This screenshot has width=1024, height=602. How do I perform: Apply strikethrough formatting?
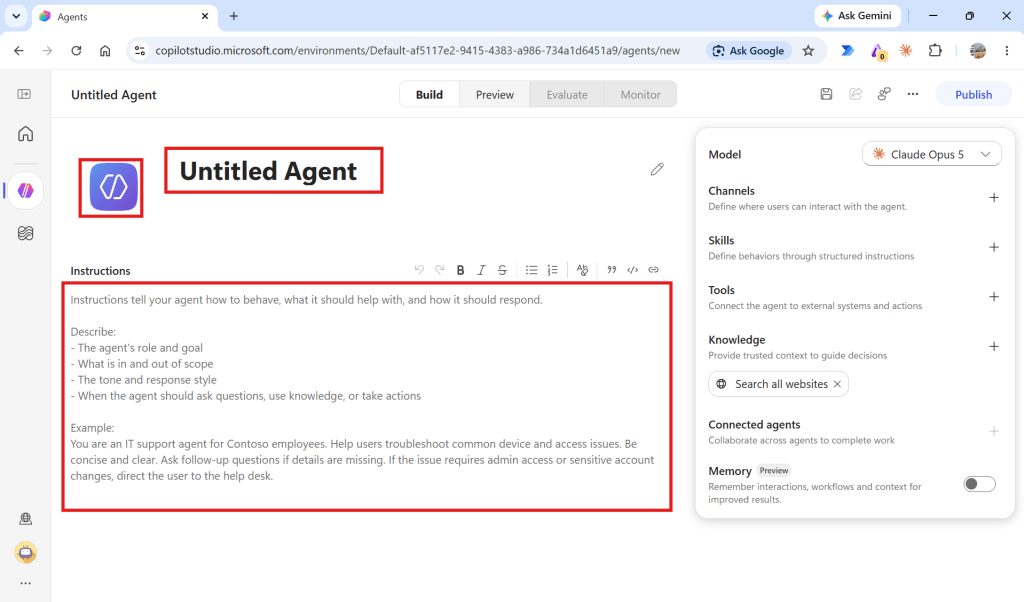pyautogui.click(x=502, y=270)
